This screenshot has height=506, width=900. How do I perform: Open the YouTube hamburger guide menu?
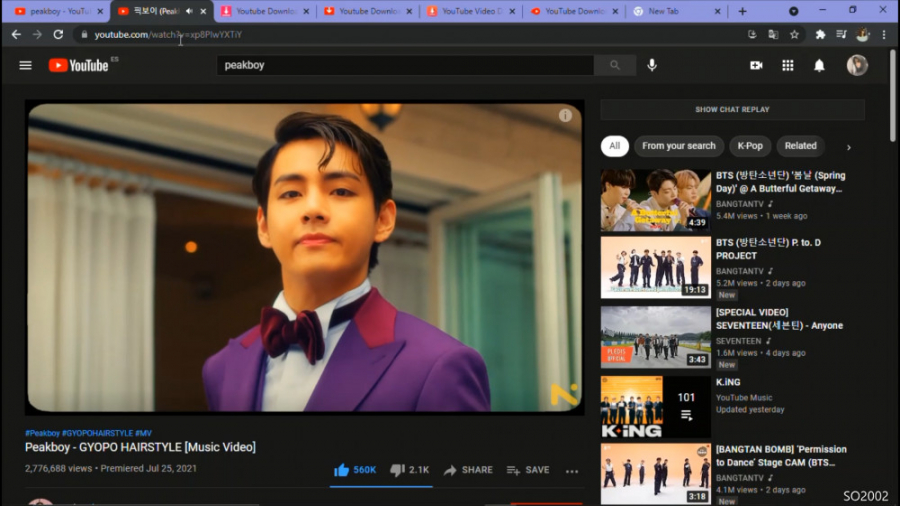(25, 65)
